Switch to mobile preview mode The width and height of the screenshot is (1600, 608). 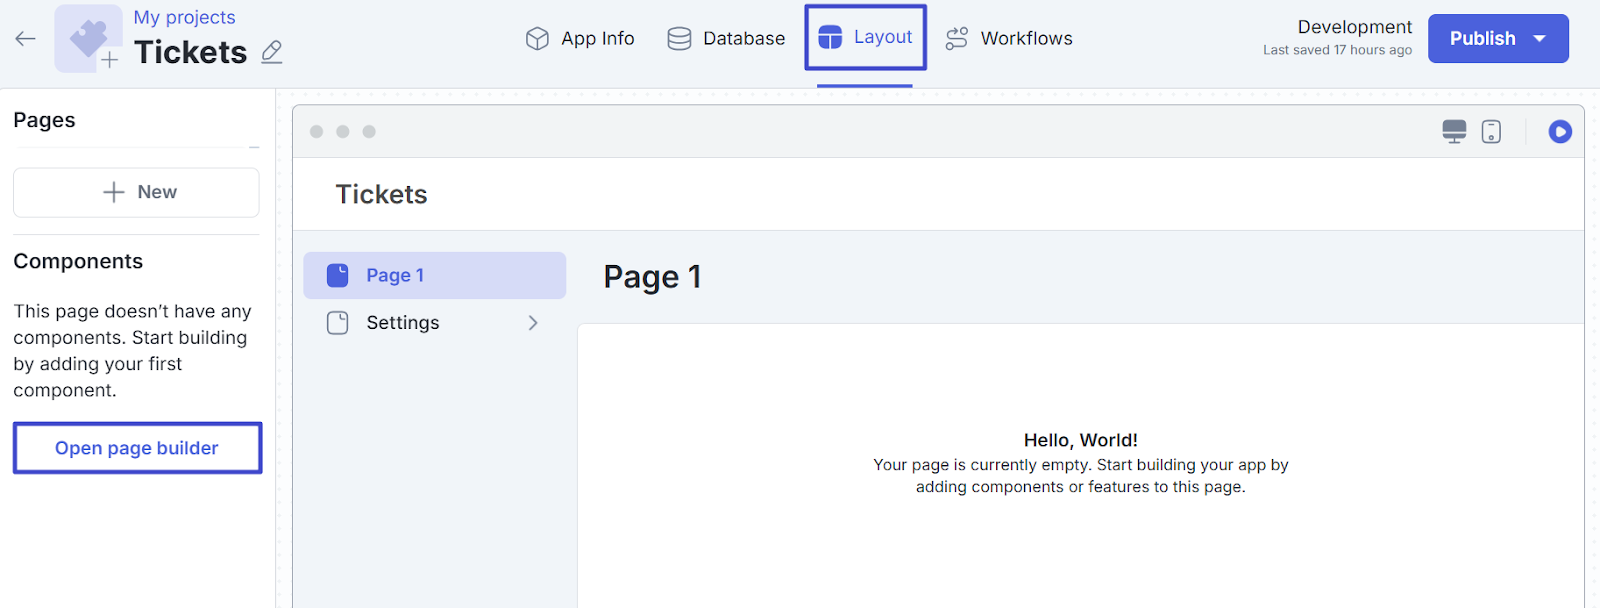click(1491, 132)
